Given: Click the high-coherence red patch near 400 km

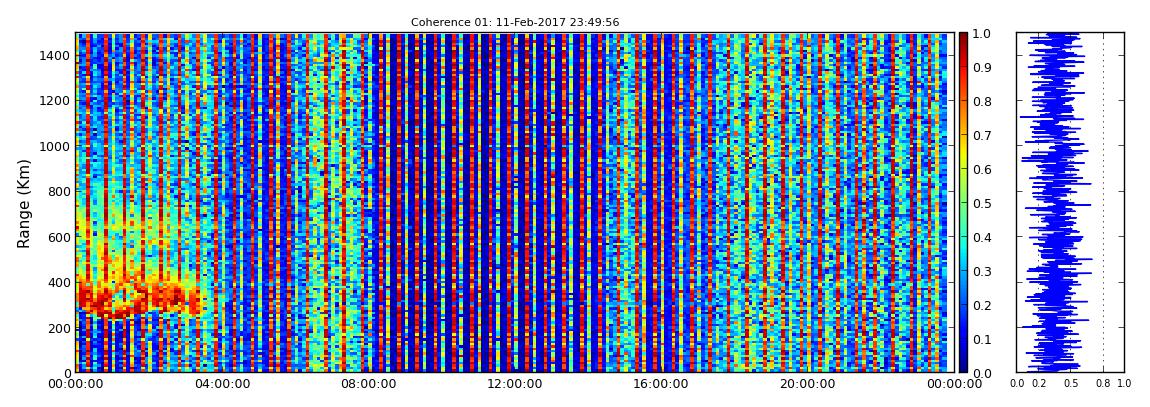Looking at the screenshot, I should pyautogui.click(x=139, y=297).
